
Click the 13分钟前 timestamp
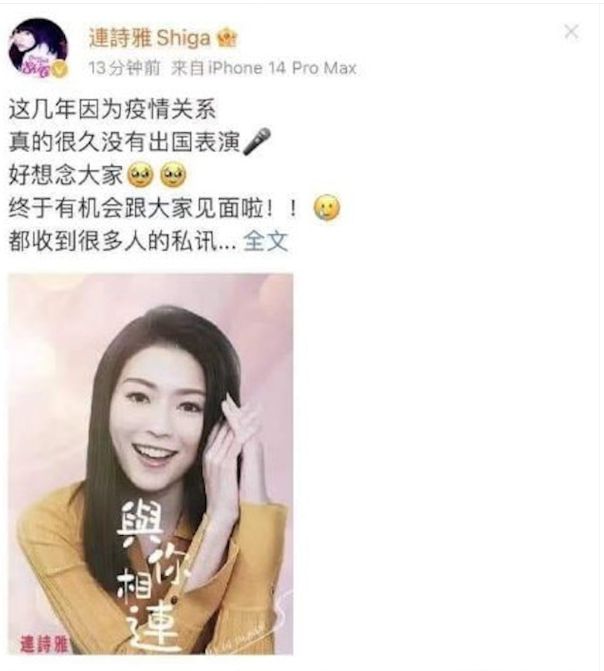[x=124, y=68]
